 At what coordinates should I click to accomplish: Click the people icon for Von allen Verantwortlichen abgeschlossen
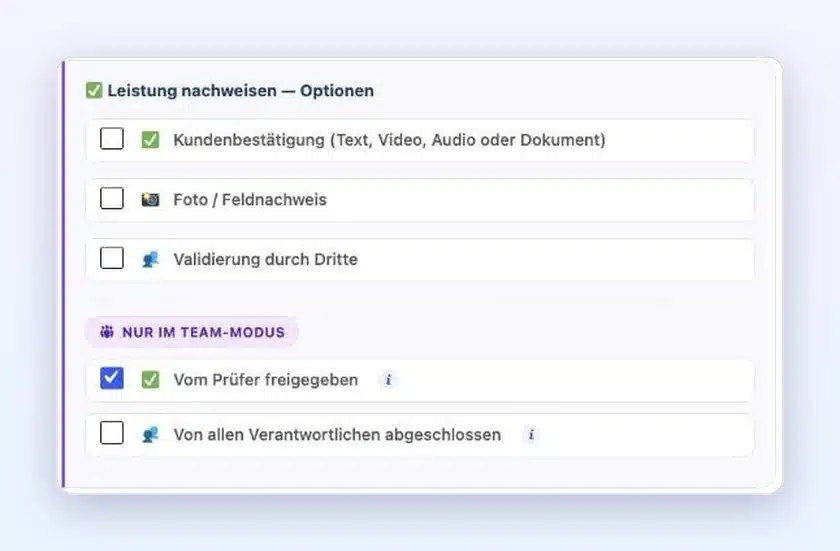pyautogui.click(x=150, y=435)
